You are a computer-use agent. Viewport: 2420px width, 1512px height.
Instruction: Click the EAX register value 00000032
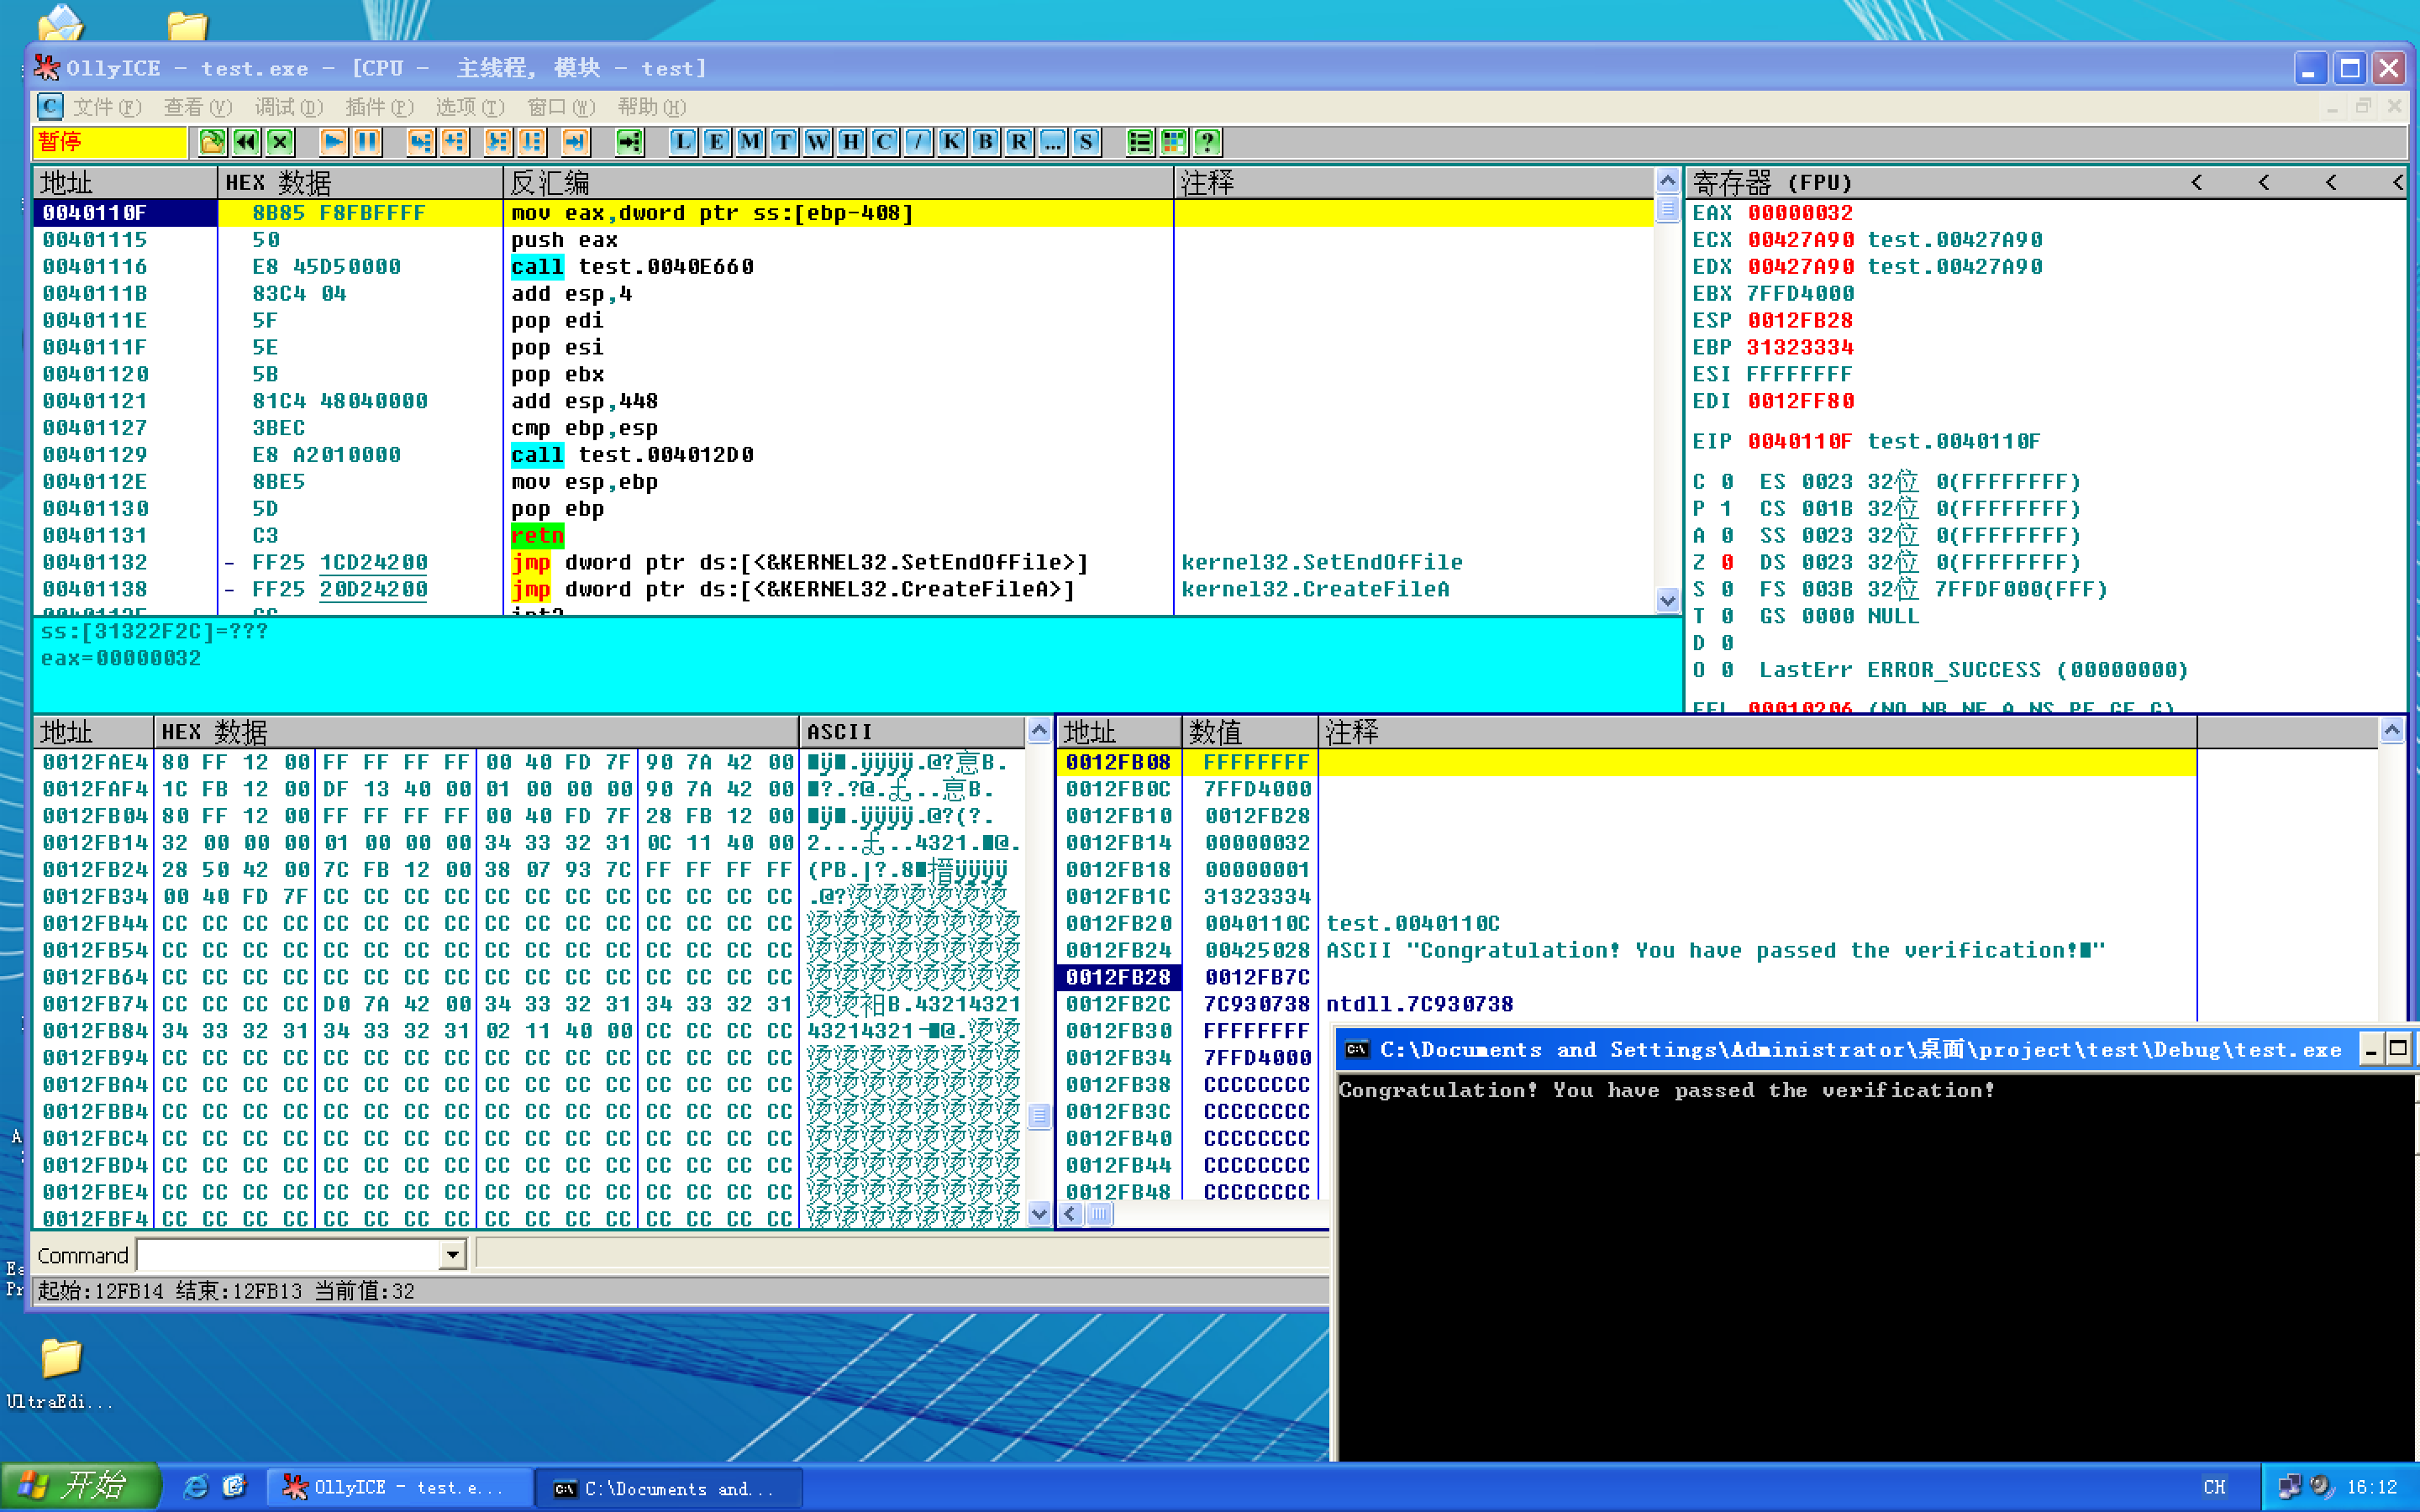tap(1800, 213)
